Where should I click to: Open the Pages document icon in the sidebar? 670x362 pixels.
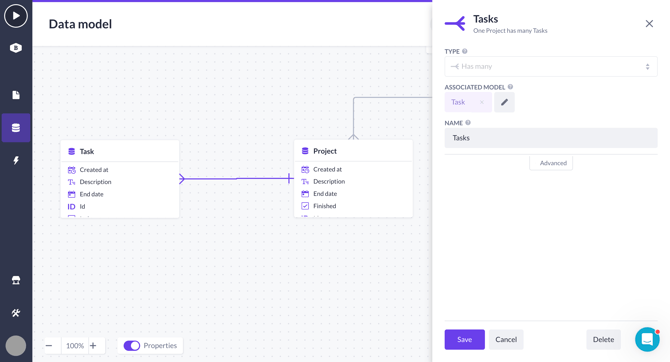click(x=16, y=95)
